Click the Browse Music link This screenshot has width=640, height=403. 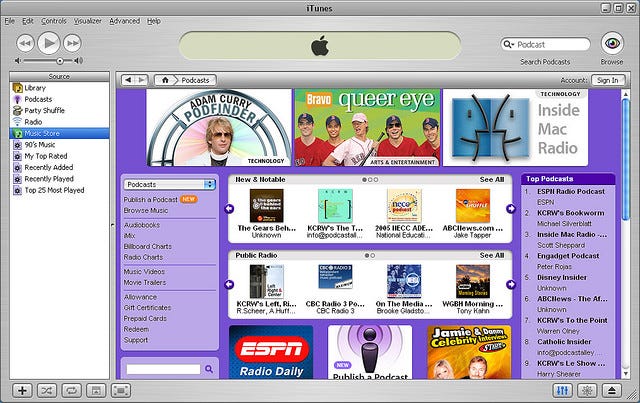(146, 211)
